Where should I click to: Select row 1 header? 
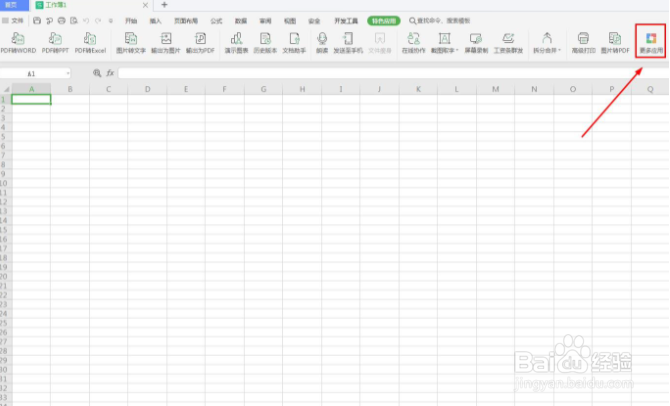4,99
